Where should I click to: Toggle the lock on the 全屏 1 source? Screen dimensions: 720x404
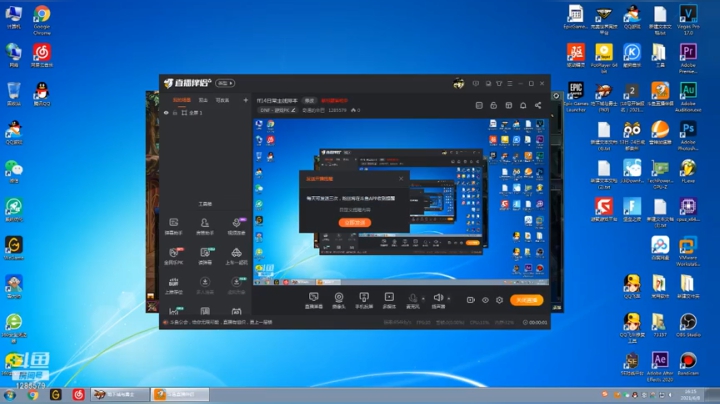pyautogui.click(x=175, y=112)
